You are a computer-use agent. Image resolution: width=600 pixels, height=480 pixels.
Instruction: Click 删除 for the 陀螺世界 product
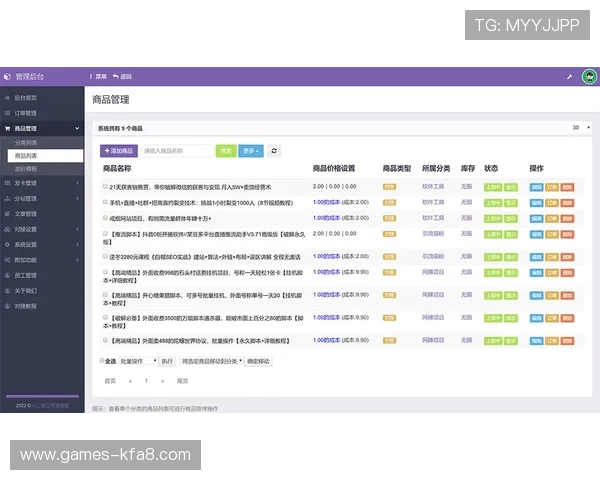pyautogui.click(x=567, y=341)
